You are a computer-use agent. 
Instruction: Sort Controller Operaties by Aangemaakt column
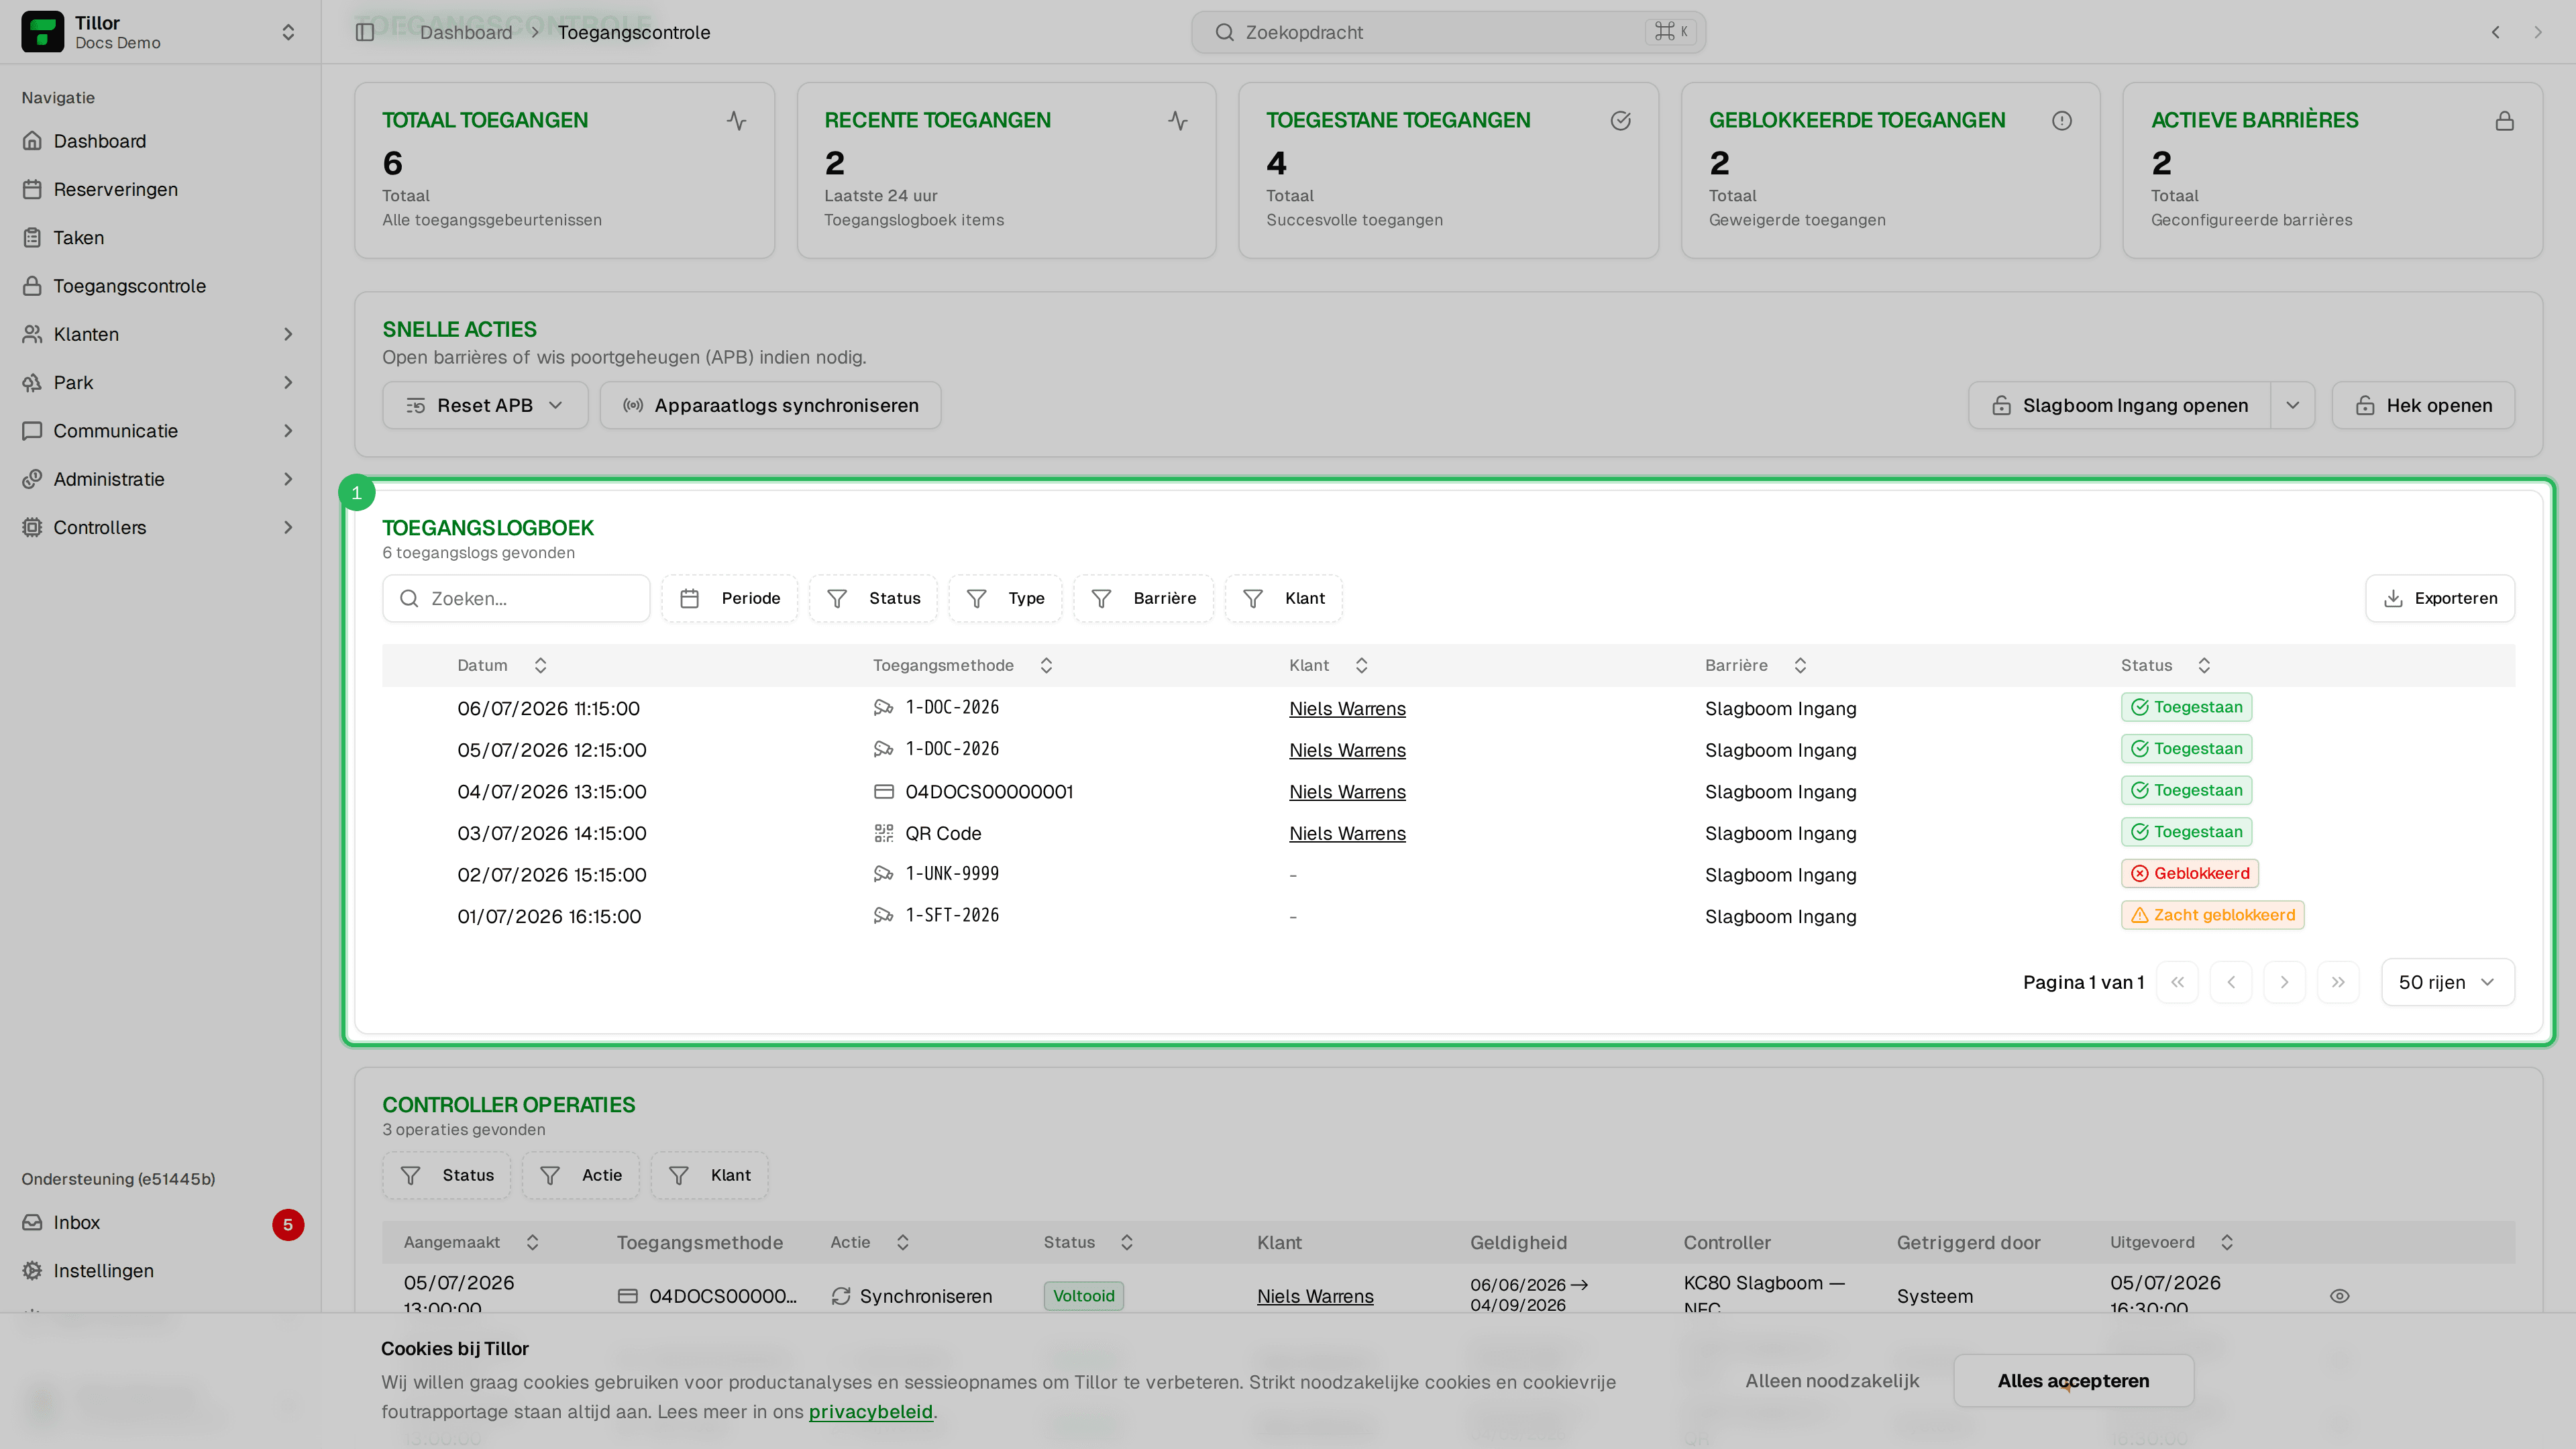471,1242
